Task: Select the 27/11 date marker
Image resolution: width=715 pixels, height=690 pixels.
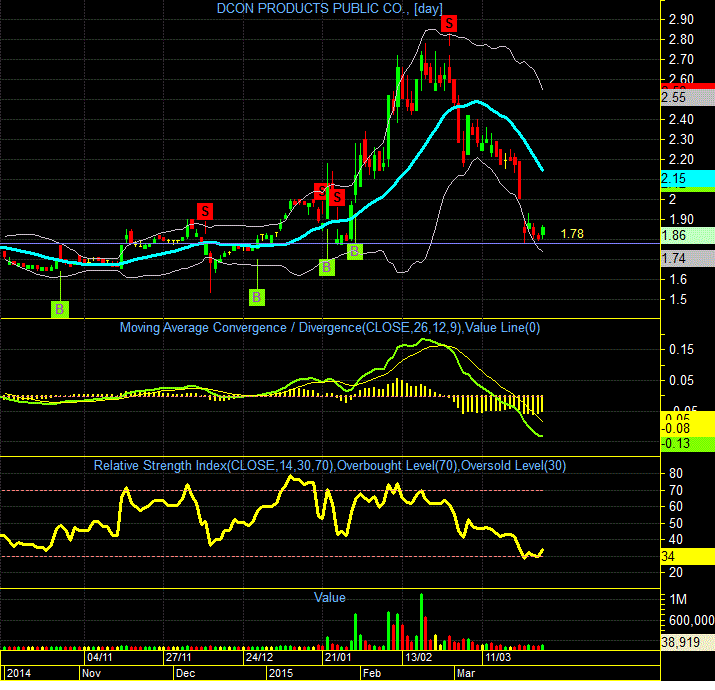Action: pyautogui.click(x=178, y=658)
